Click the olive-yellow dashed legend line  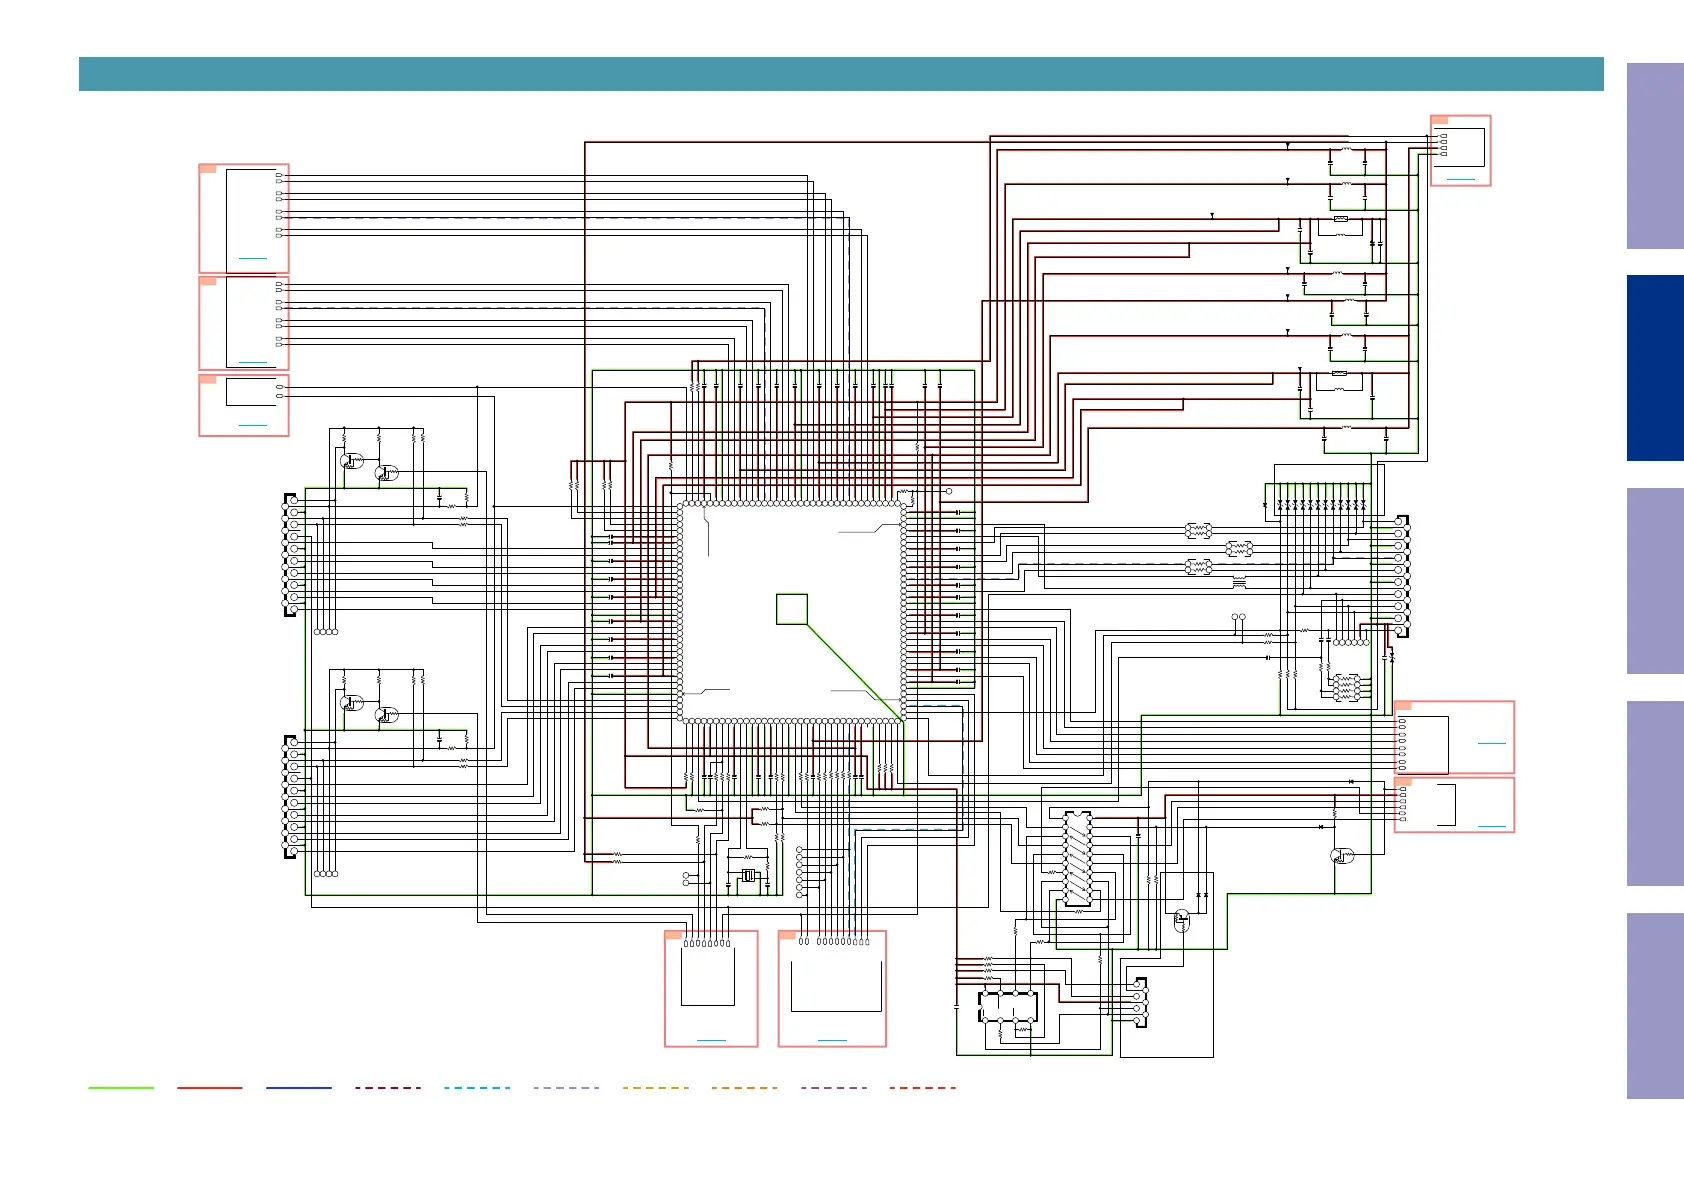tap(655, 1087)
